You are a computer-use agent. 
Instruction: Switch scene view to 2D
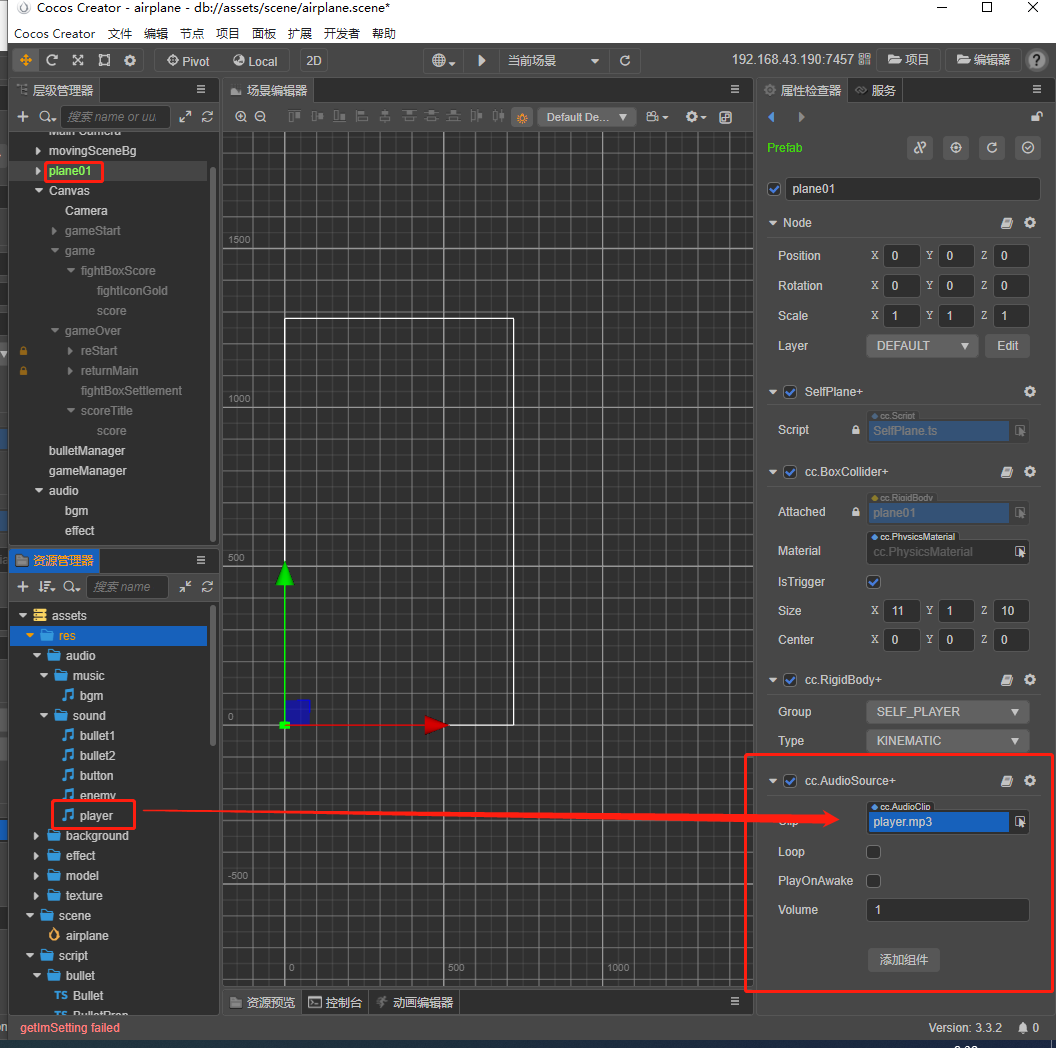coord(314,61)
